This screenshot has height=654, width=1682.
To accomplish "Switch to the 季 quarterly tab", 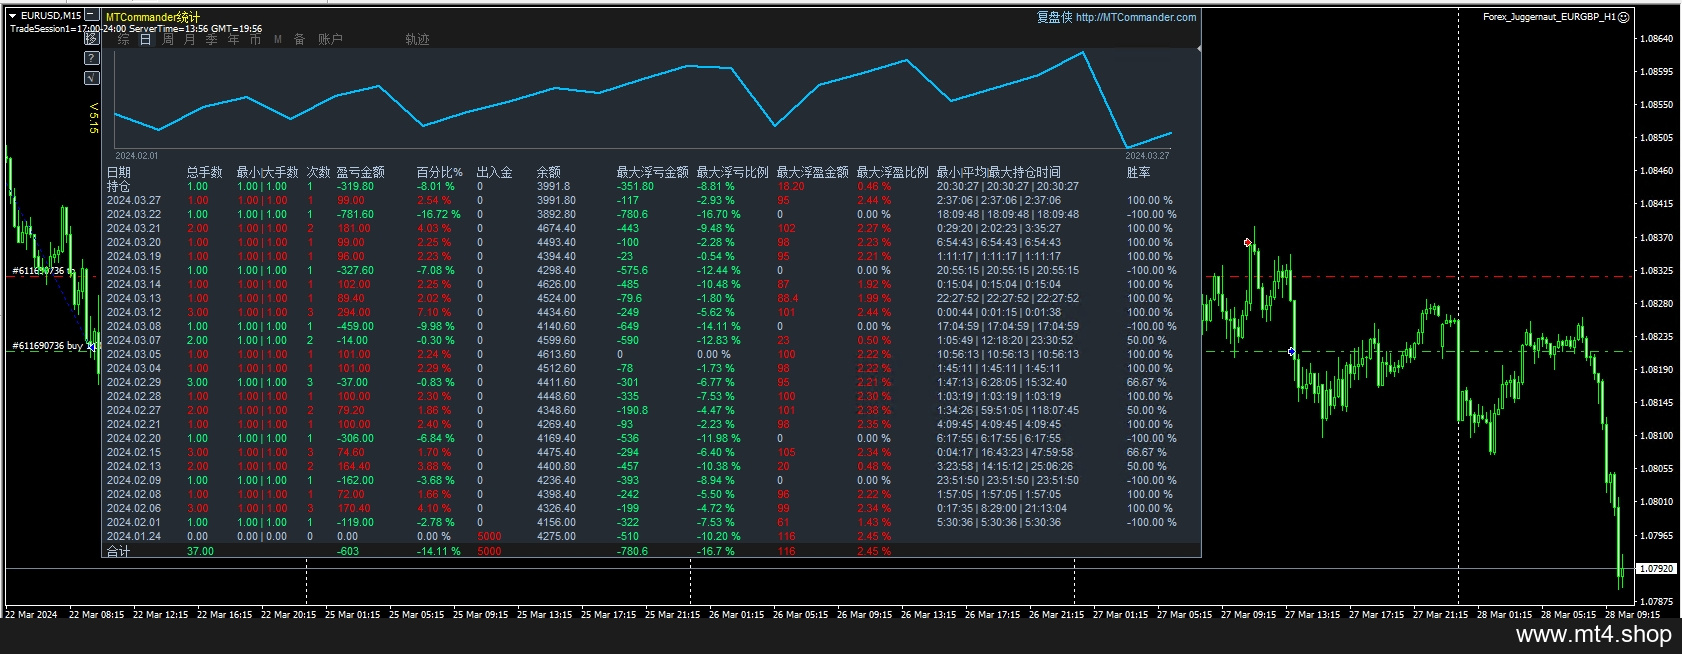I will pos(211,39).
